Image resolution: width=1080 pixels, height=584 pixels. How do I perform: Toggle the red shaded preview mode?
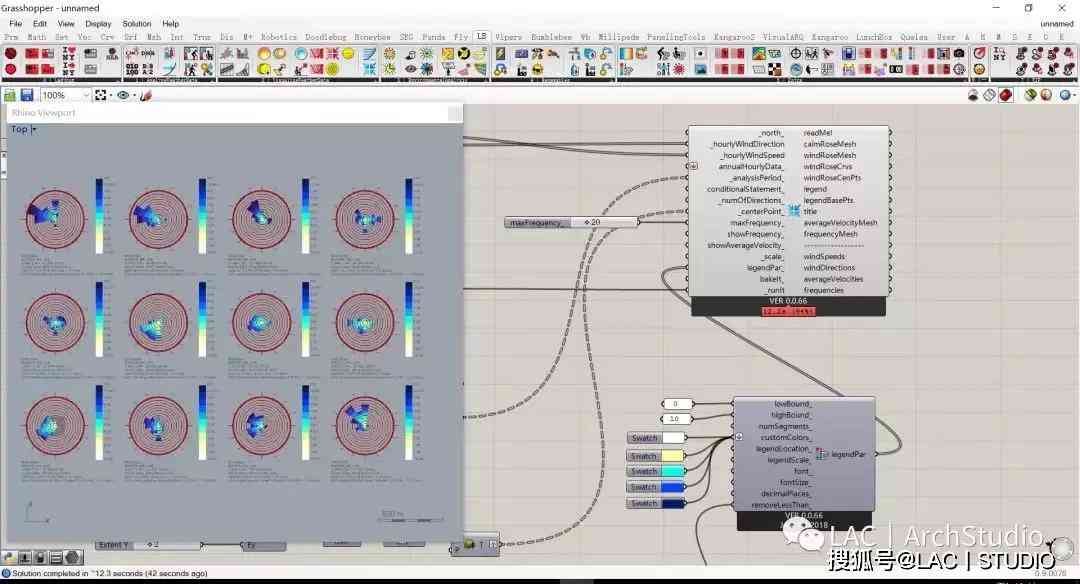[1006, 95]
